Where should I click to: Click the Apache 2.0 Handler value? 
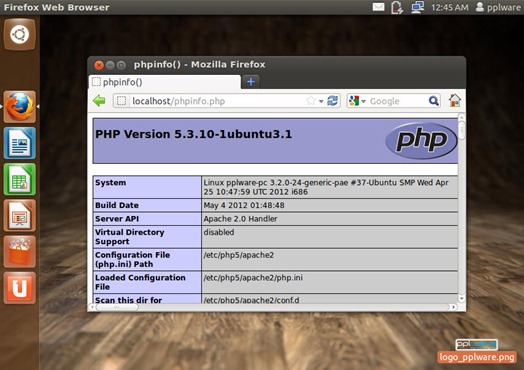tap(240, 219)
